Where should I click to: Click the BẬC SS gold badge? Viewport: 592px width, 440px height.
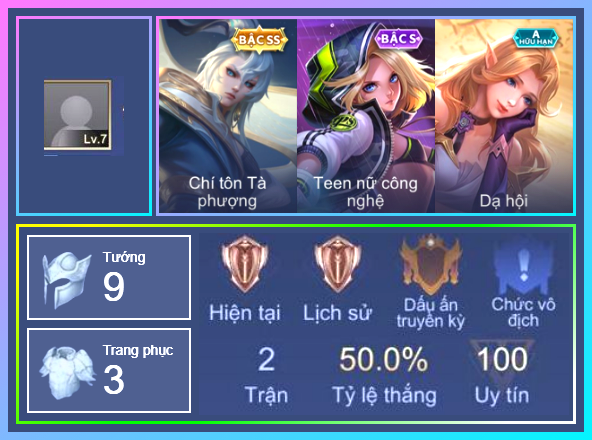(259, 40)
